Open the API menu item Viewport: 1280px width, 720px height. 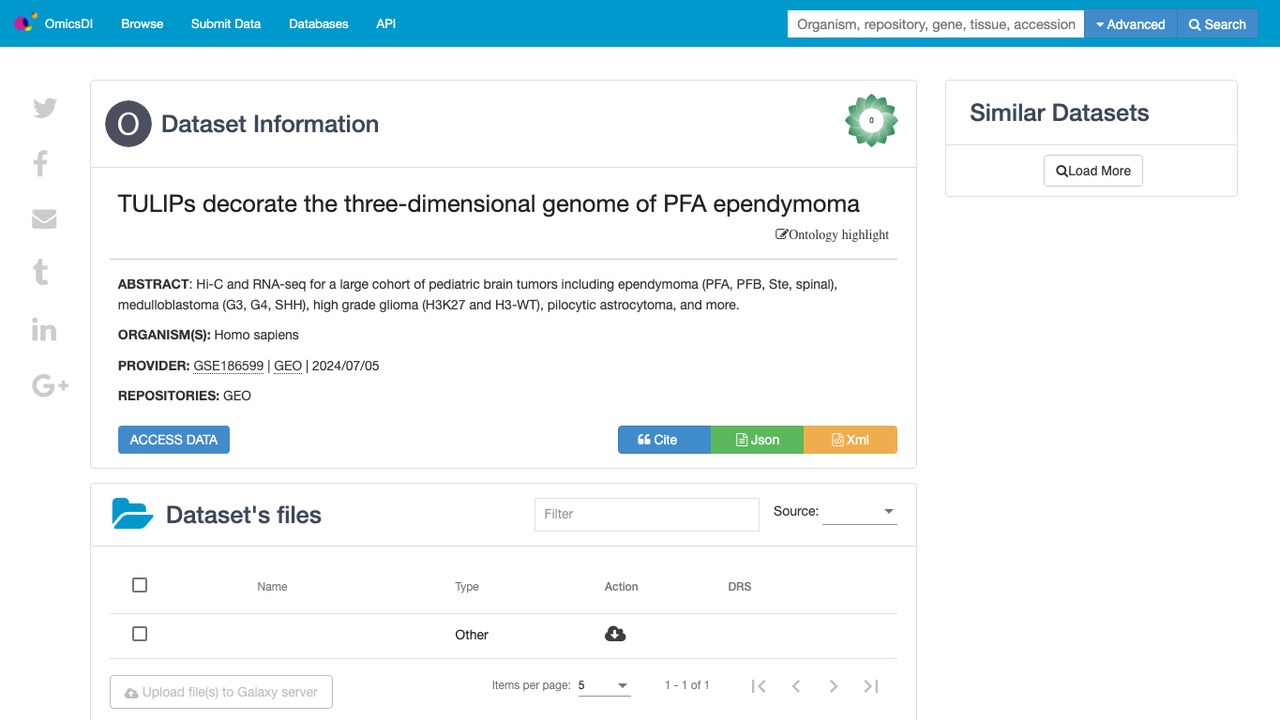[386, 24]
